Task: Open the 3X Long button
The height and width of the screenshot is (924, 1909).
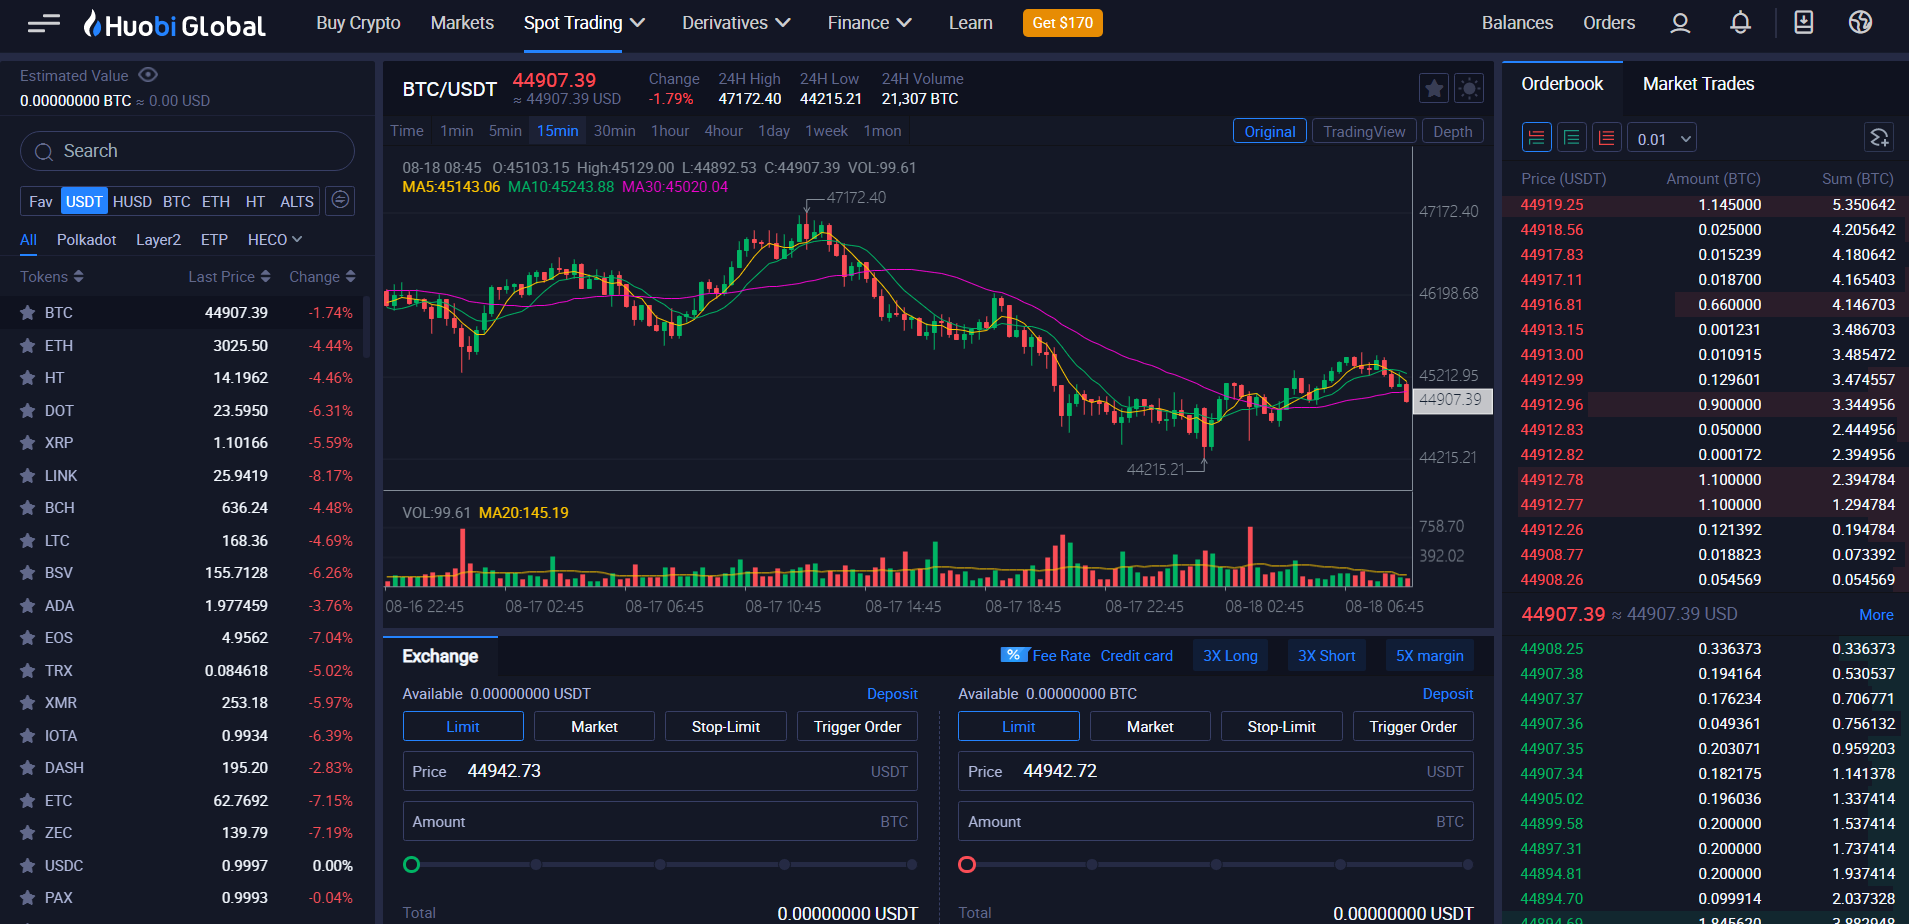Action: click(x=1230, y=655)
